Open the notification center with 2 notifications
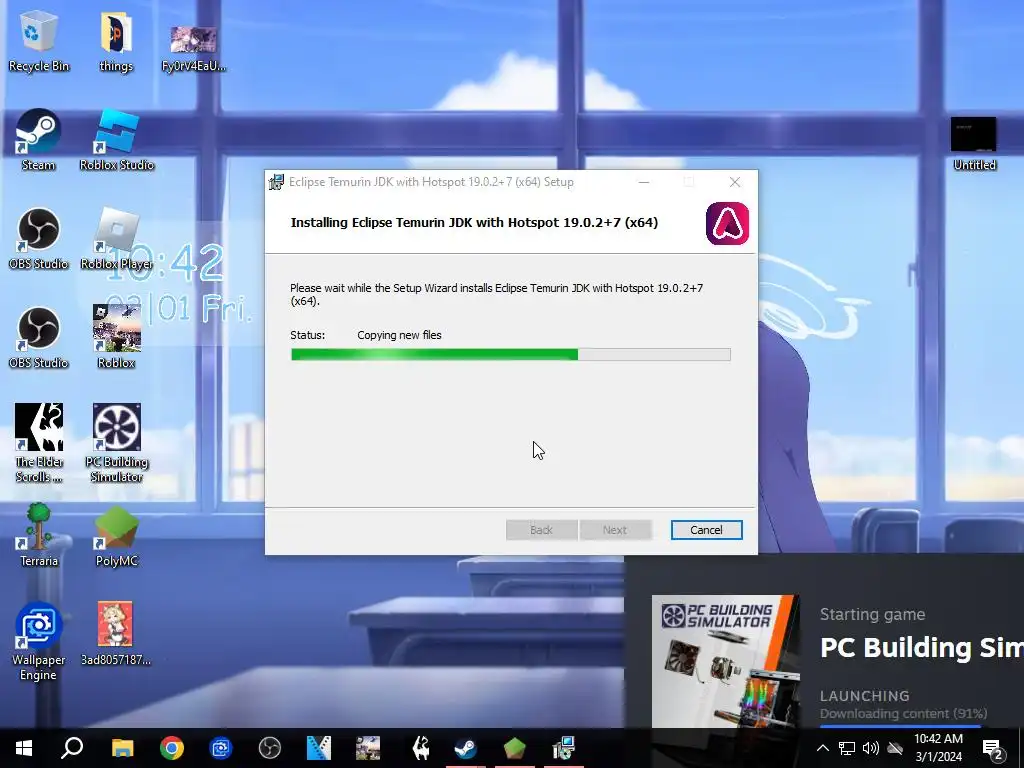 tap(993, 749)
